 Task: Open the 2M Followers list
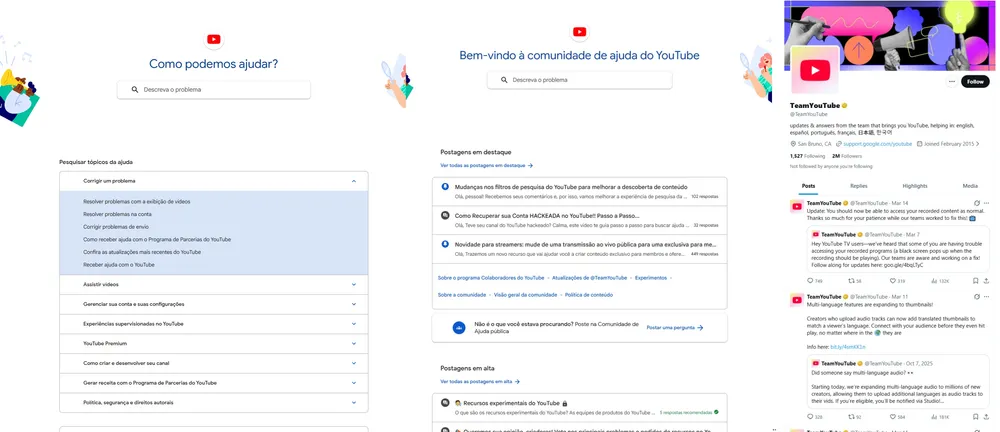click(x=846, y=156)
